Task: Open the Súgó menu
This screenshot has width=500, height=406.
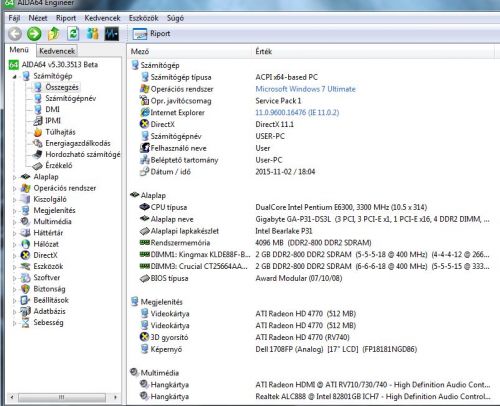Action: [x=175, y=18]
